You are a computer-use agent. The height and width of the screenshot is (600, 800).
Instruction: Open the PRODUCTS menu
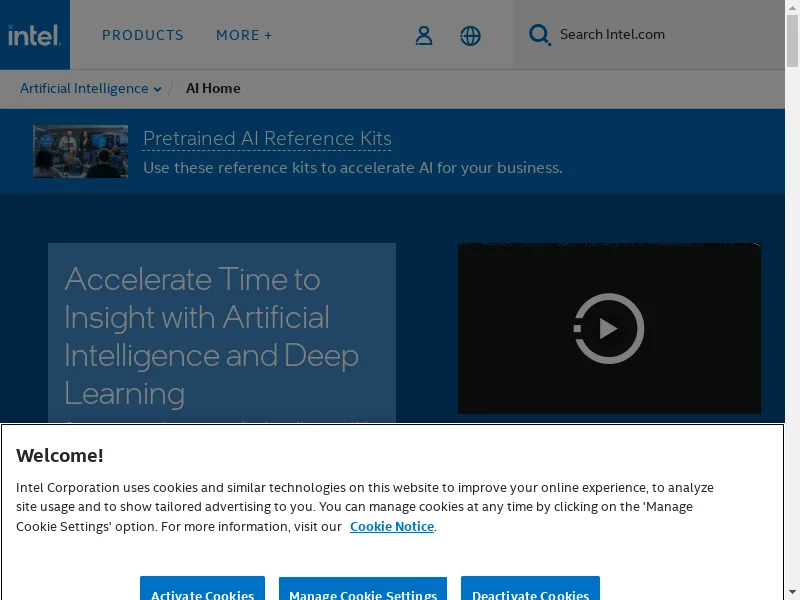tap(142, 35)
